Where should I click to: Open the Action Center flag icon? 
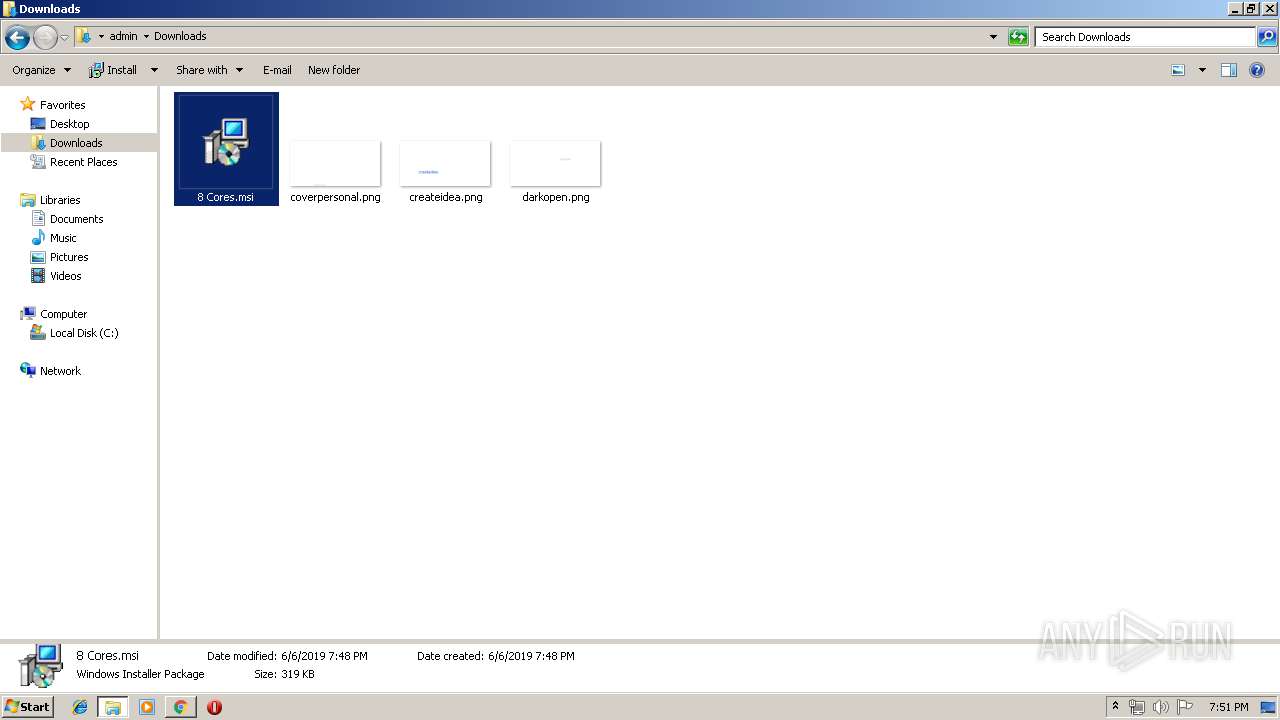click(x=1185, y=707)
